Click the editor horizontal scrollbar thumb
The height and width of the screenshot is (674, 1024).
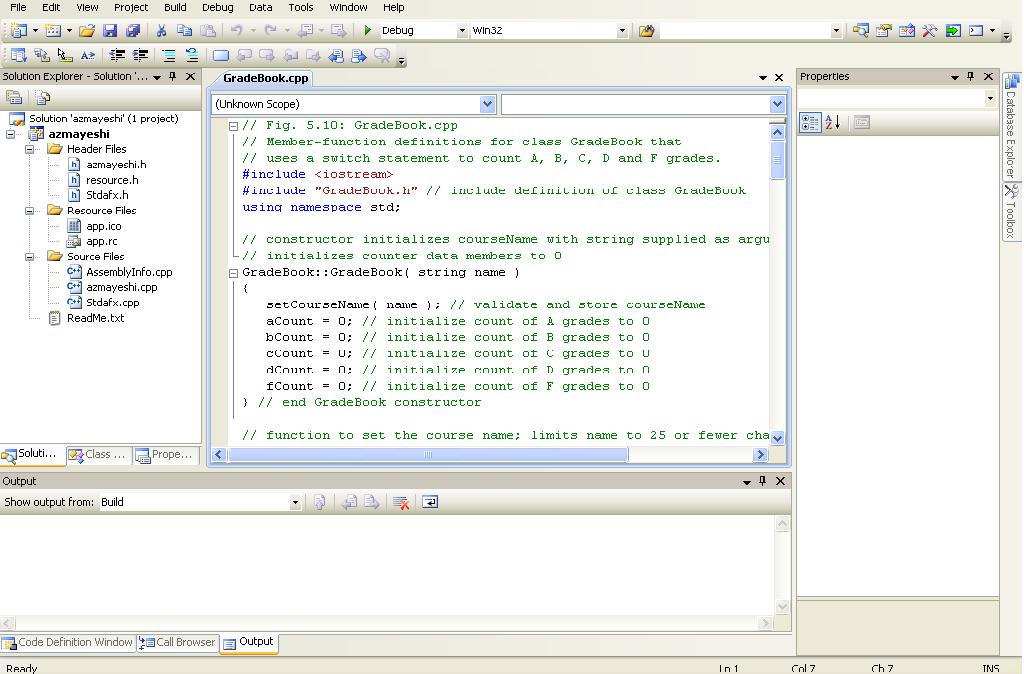pyautogui.click(x=428, y=455)
